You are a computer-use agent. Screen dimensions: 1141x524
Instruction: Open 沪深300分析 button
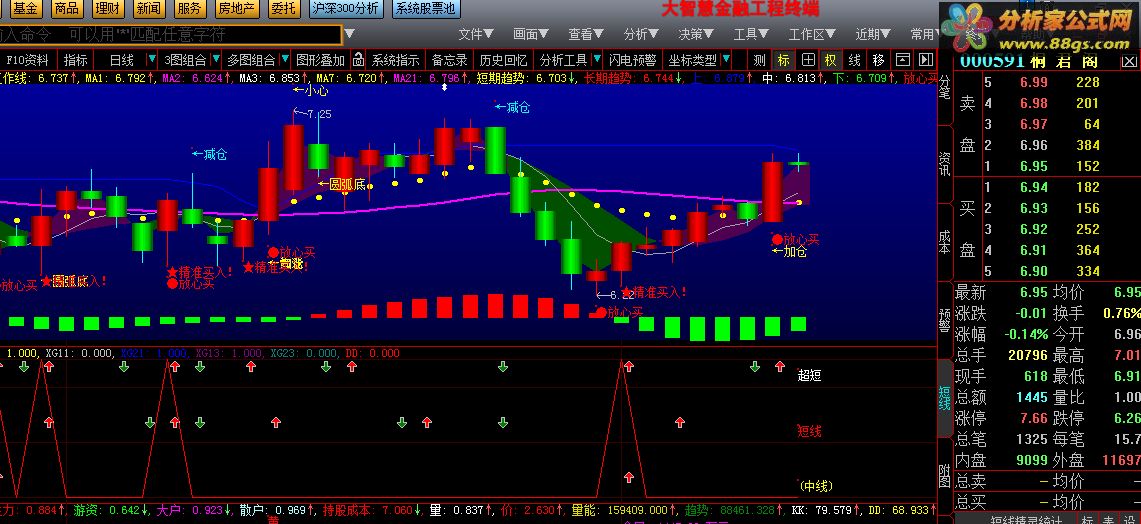pyautogui.click(x=346, y=9)
